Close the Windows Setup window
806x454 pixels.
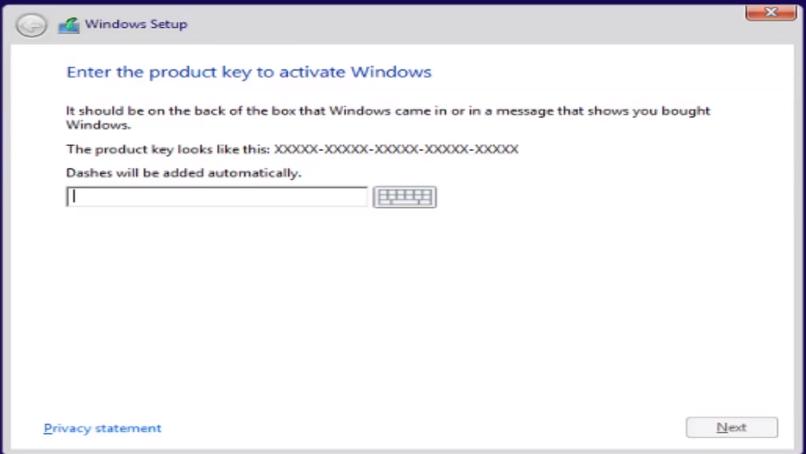coord(771,12)
